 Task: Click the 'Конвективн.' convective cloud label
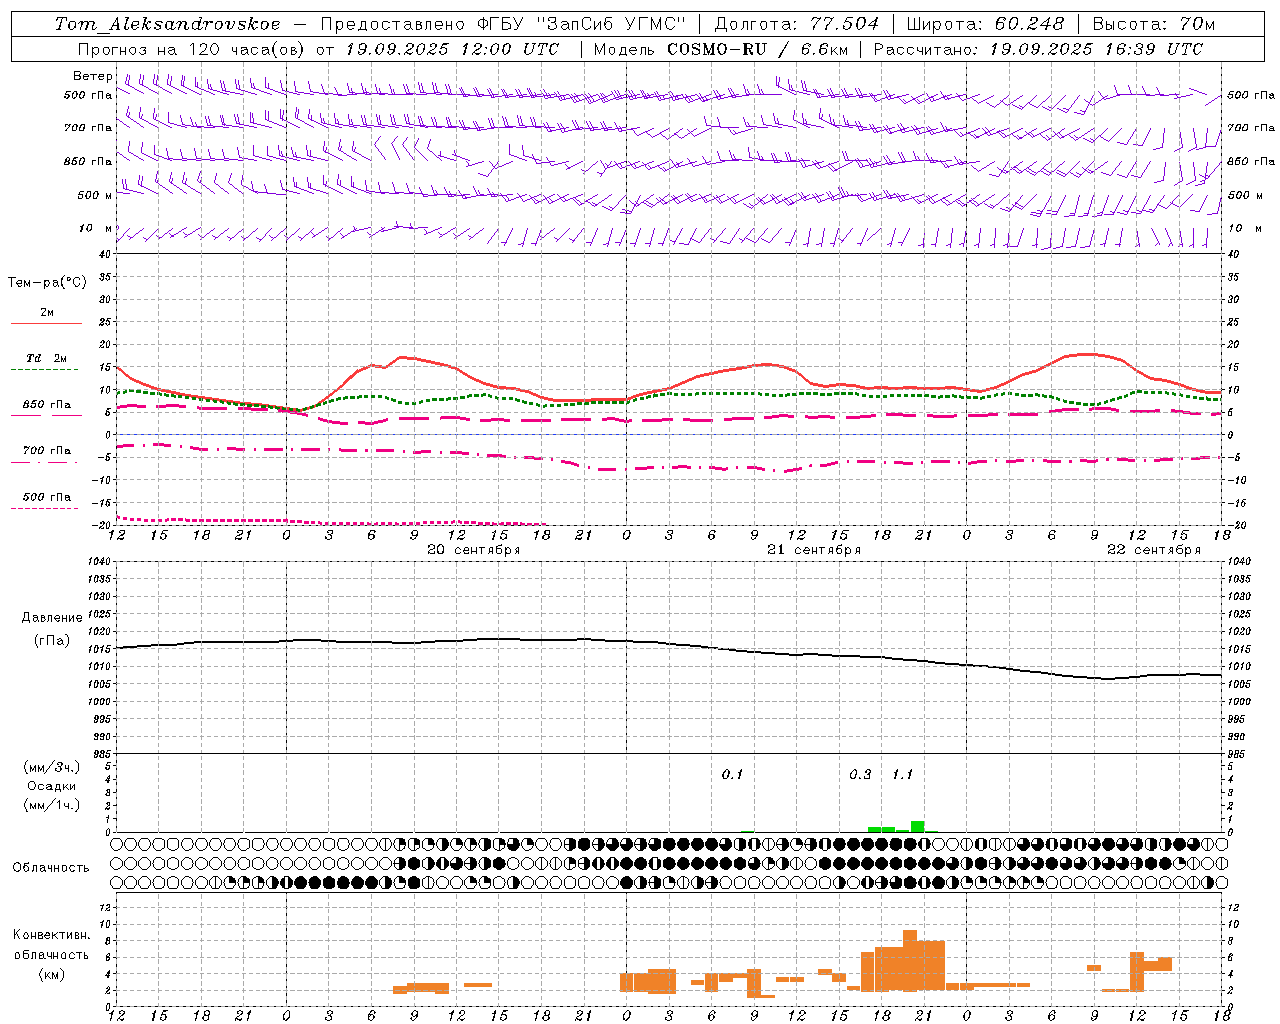(52, 935)
